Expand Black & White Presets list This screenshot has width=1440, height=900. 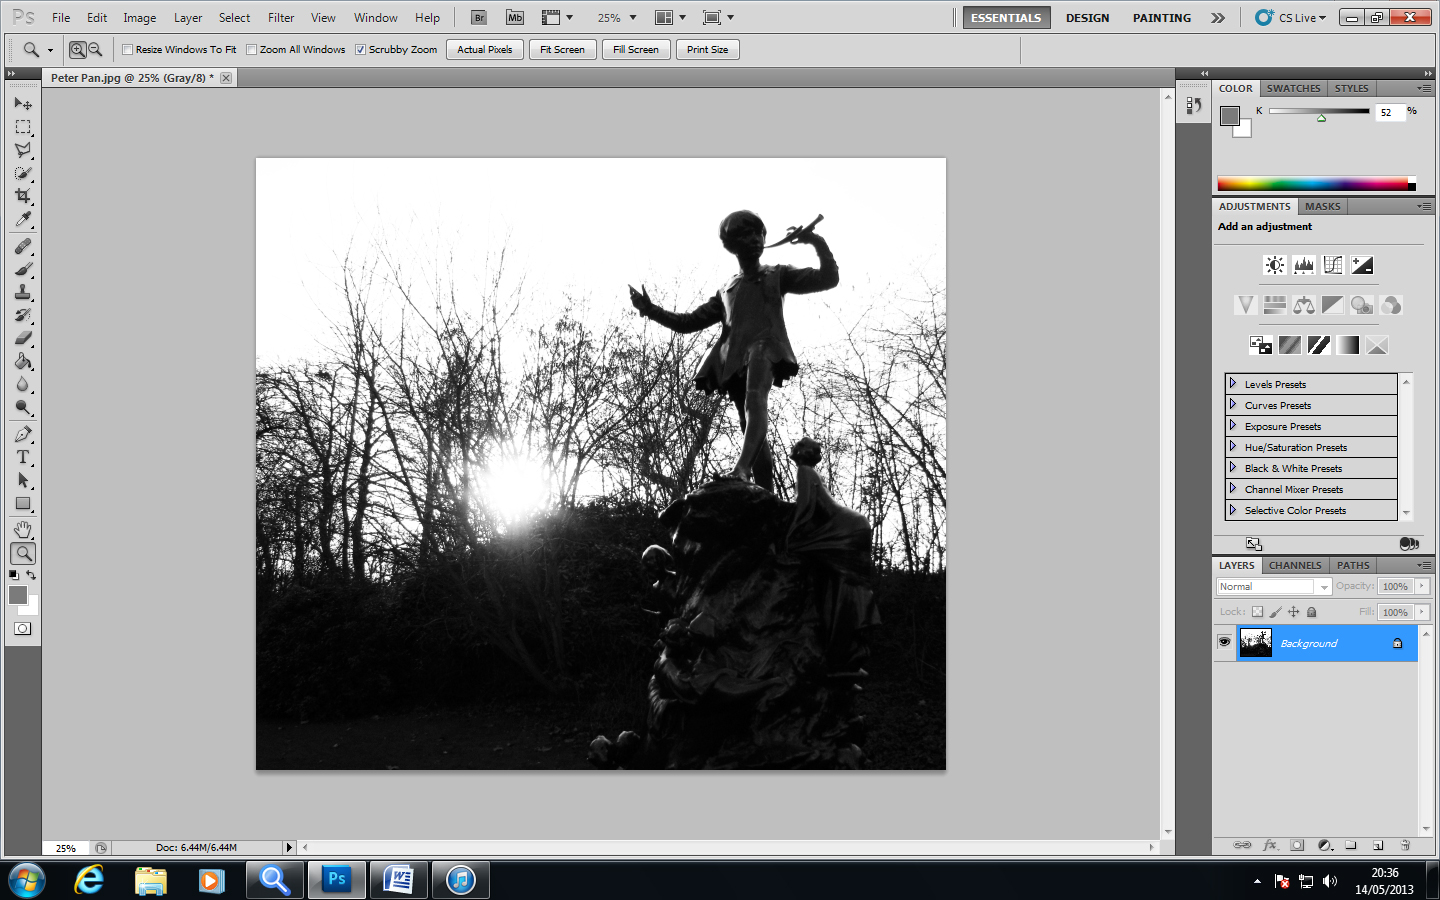coord(1233,467)
